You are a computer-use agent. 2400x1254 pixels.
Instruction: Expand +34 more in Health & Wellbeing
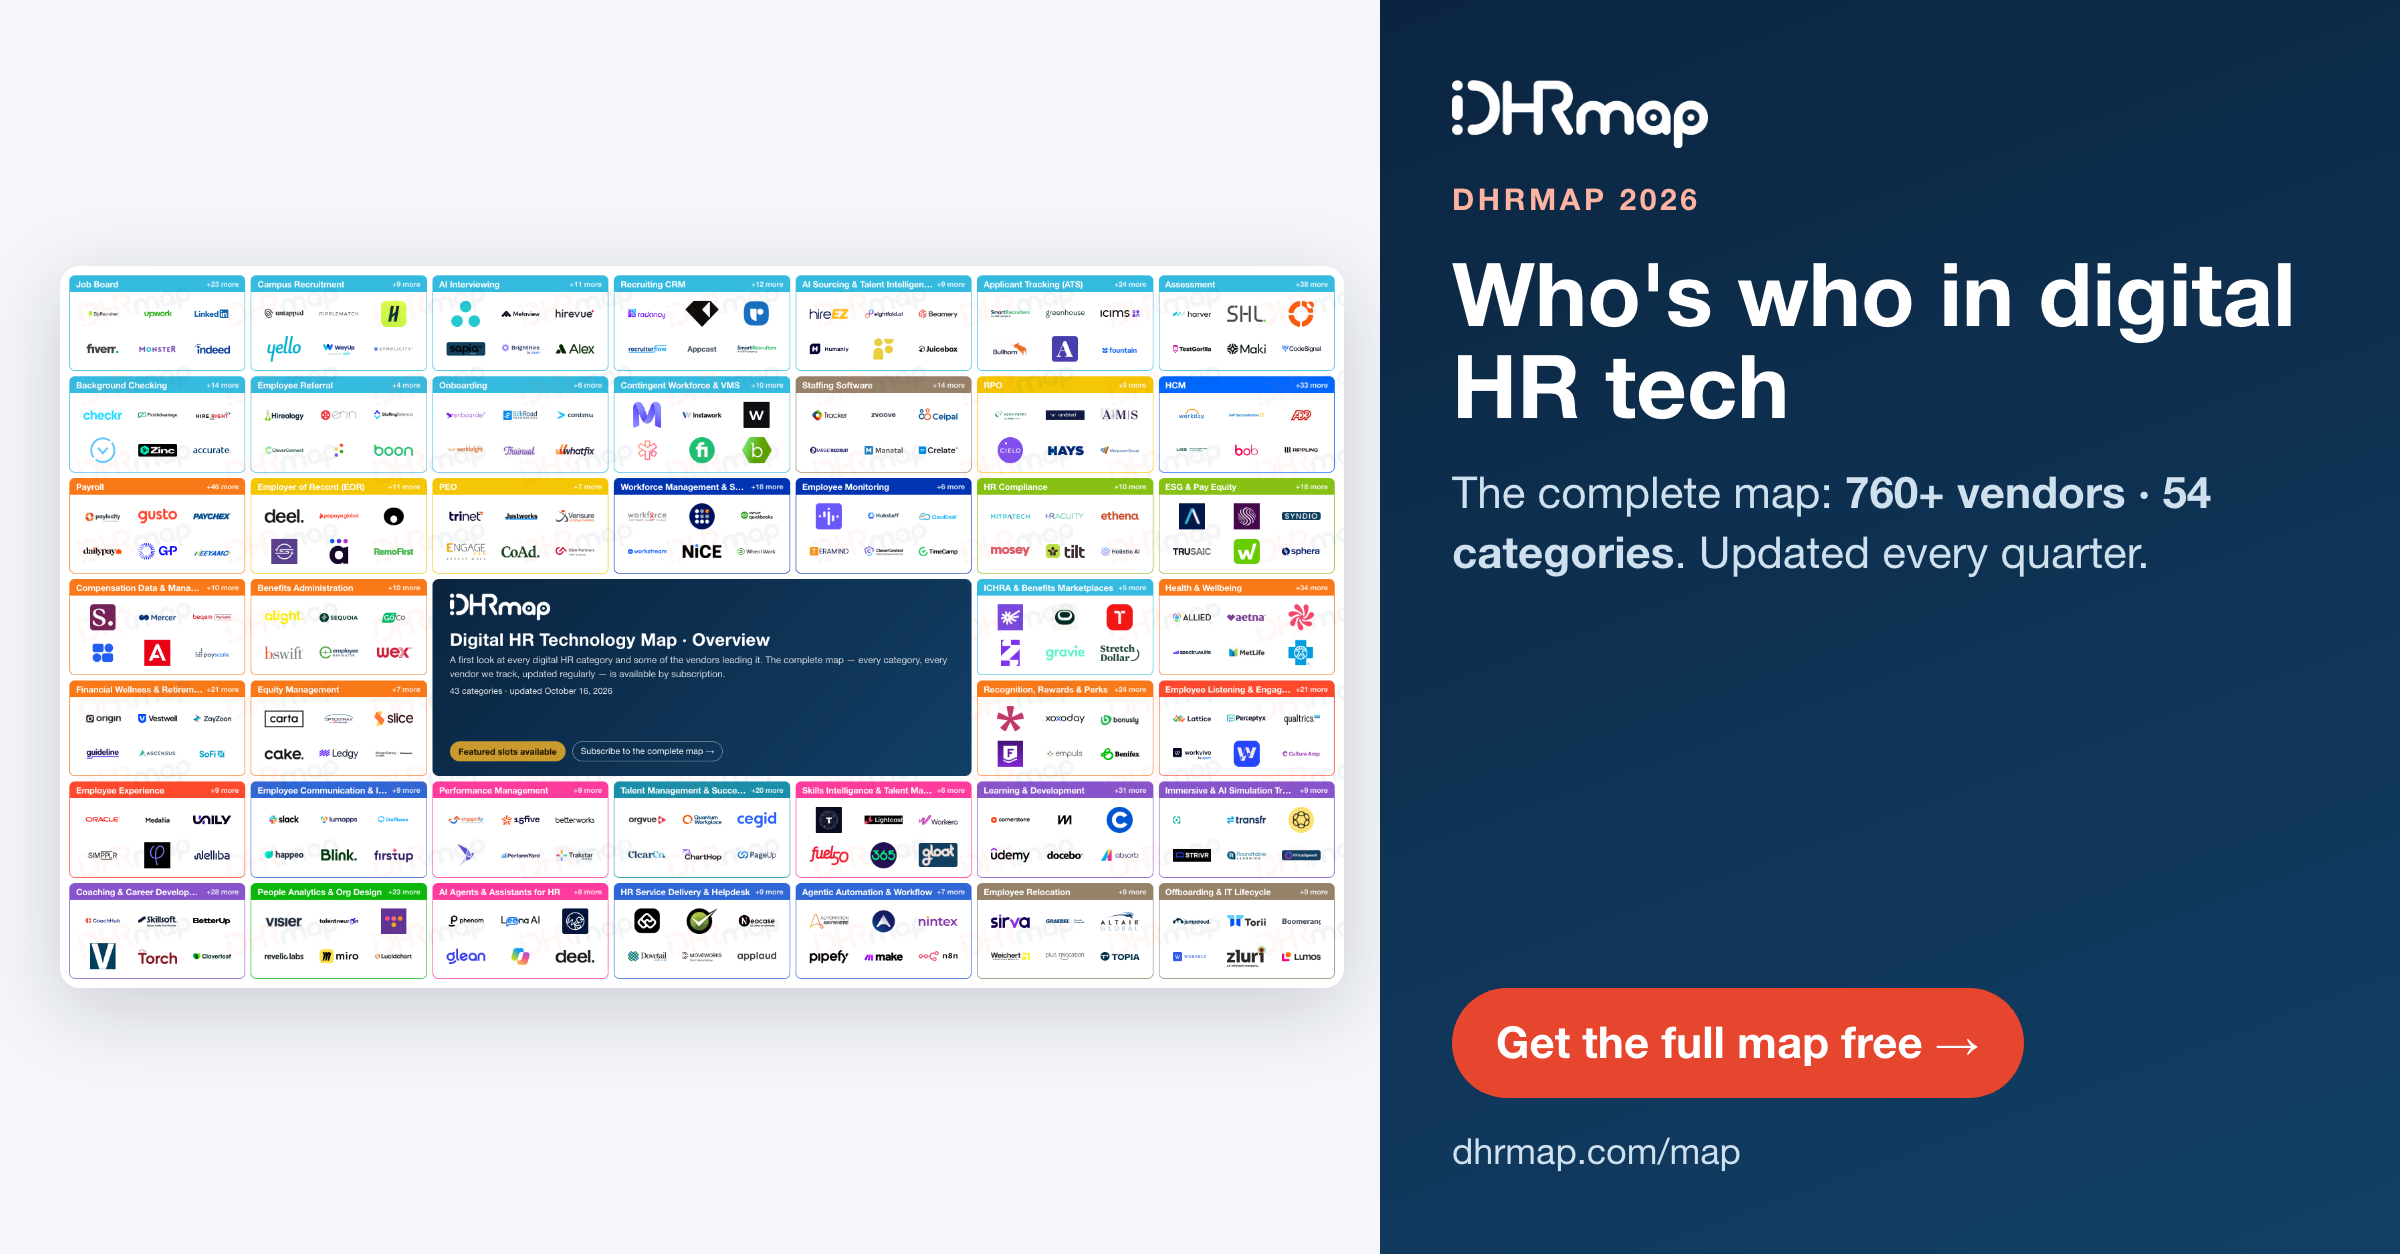pos(1312,588)
